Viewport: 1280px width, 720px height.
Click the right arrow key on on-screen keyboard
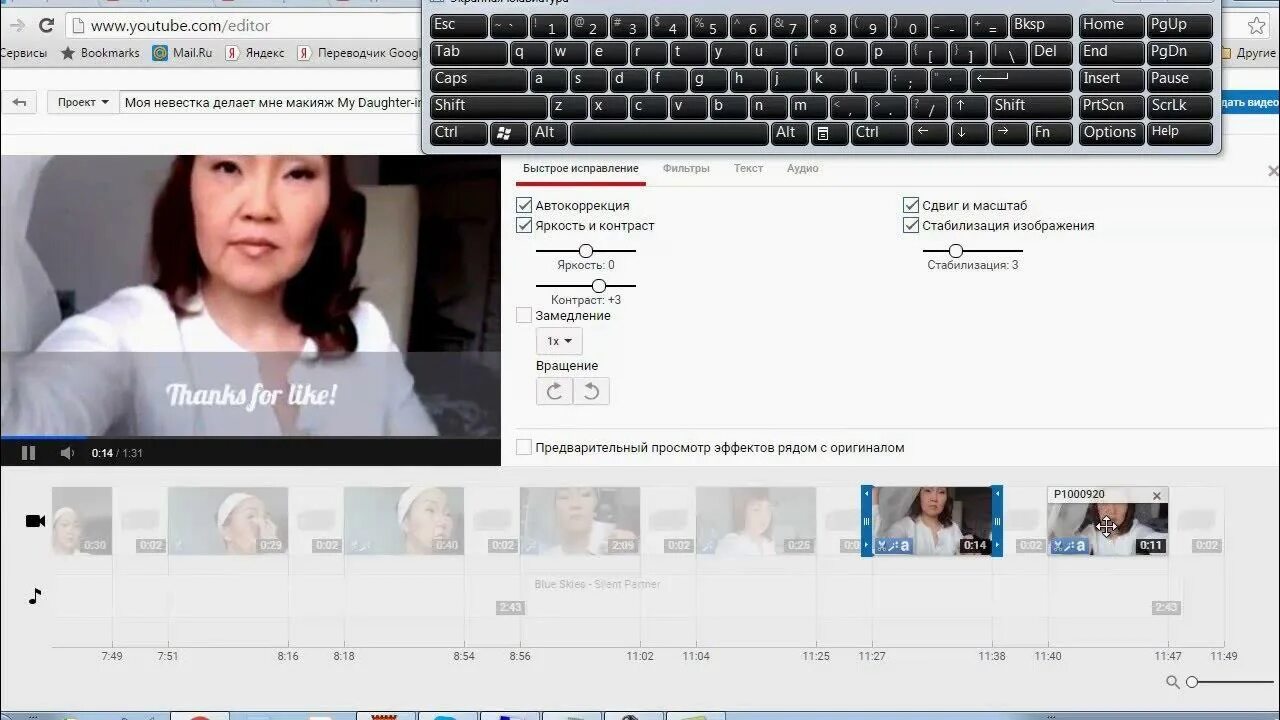pos(1007,132)
